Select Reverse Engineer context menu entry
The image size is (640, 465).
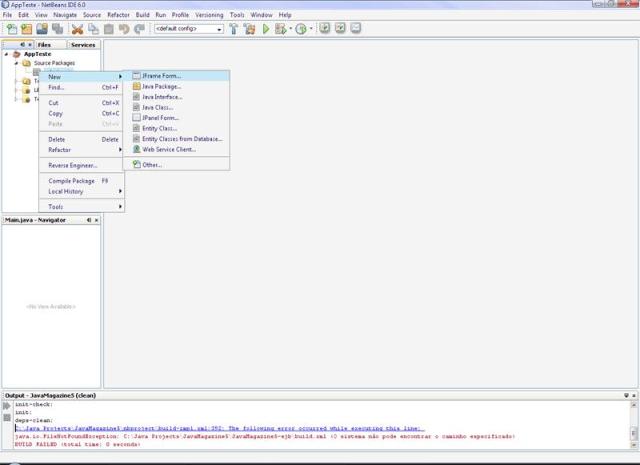point(73,165)
